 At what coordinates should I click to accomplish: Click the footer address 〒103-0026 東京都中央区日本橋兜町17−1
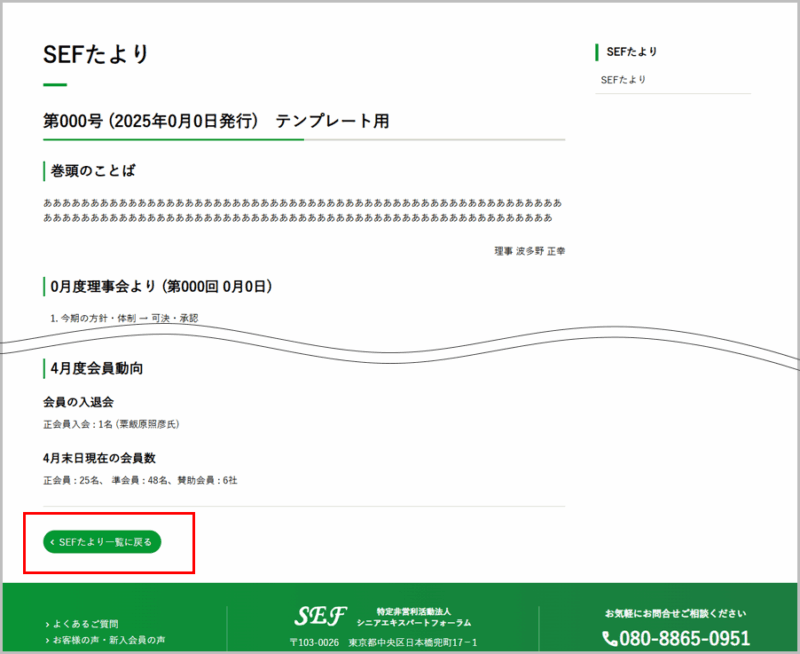[383, 642]
